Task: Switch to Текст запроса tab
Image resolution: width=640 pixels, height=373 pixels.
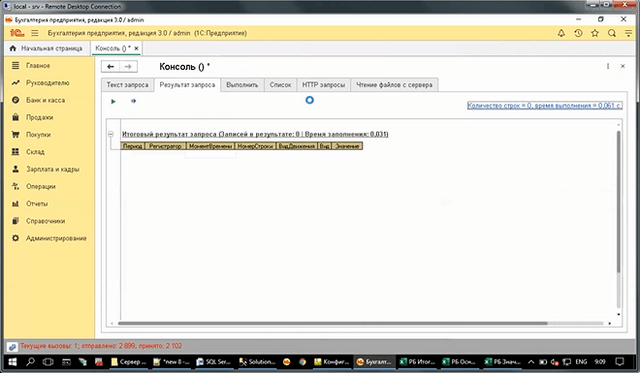Action: [x=127, y=85]
